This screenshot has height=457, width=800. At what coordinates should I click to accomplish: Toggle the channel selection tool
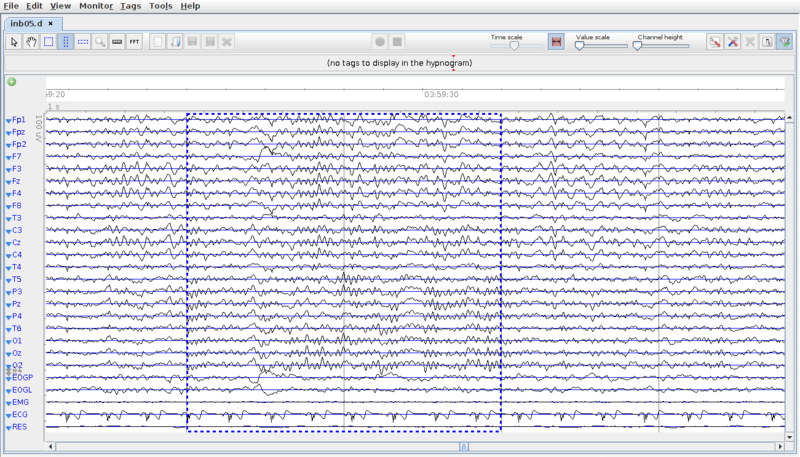point(83,42)
